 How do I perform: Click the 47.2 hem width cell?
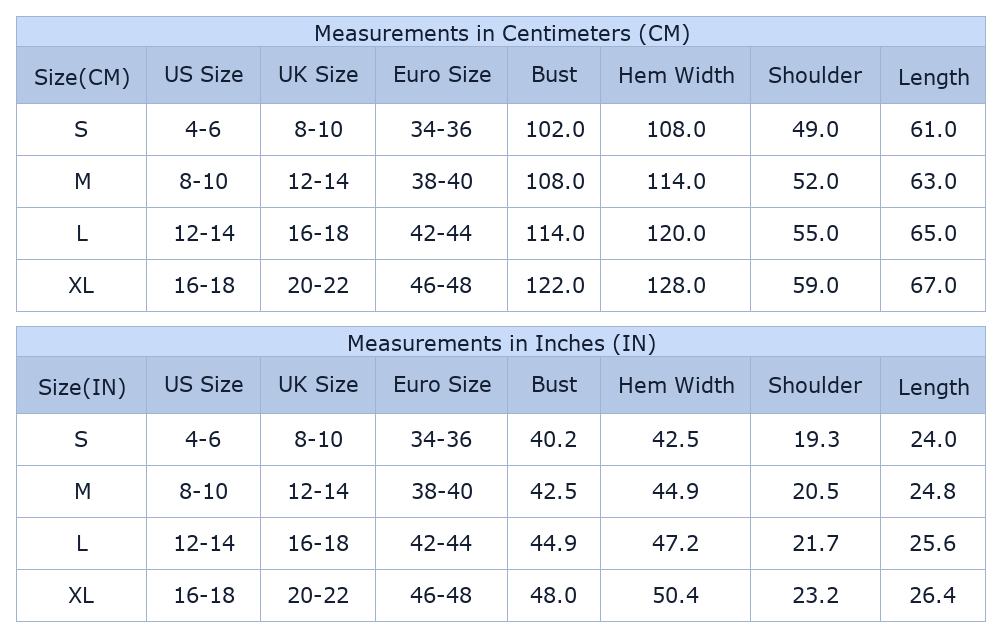tap(676, 543)
